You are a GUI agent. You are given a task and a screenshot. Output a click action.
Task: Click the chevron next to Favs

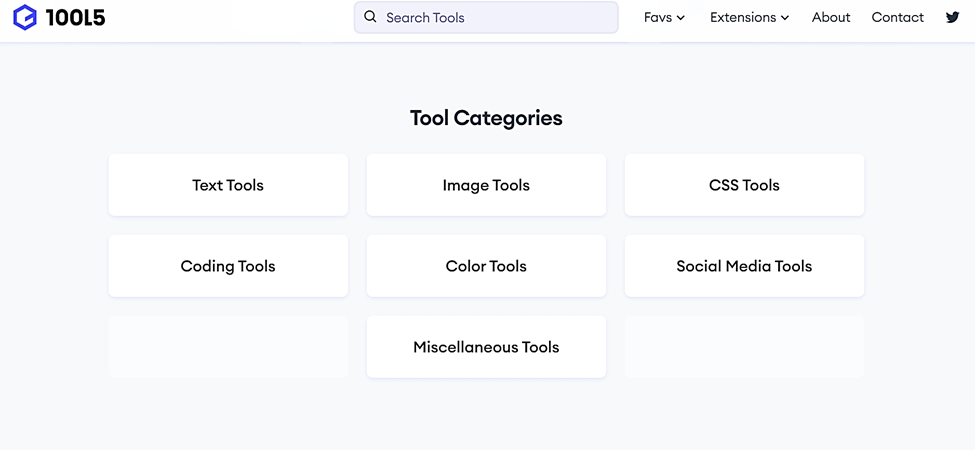(681, 18)
